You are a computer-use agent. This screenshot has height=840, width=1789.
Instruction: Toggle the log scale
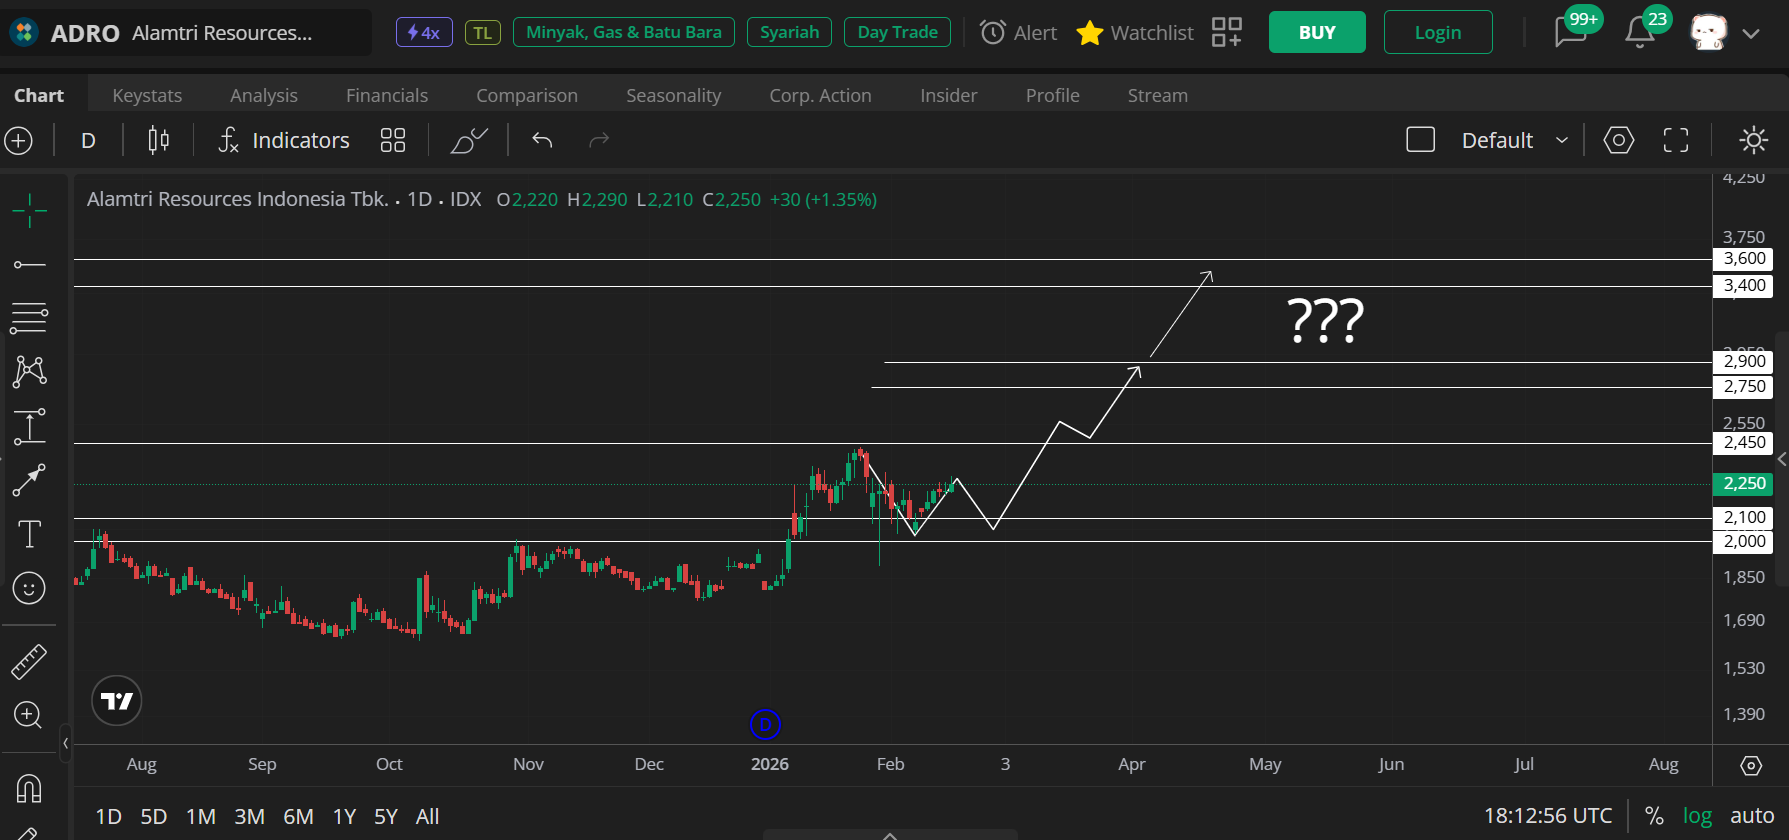click(x=1697, y=816)
